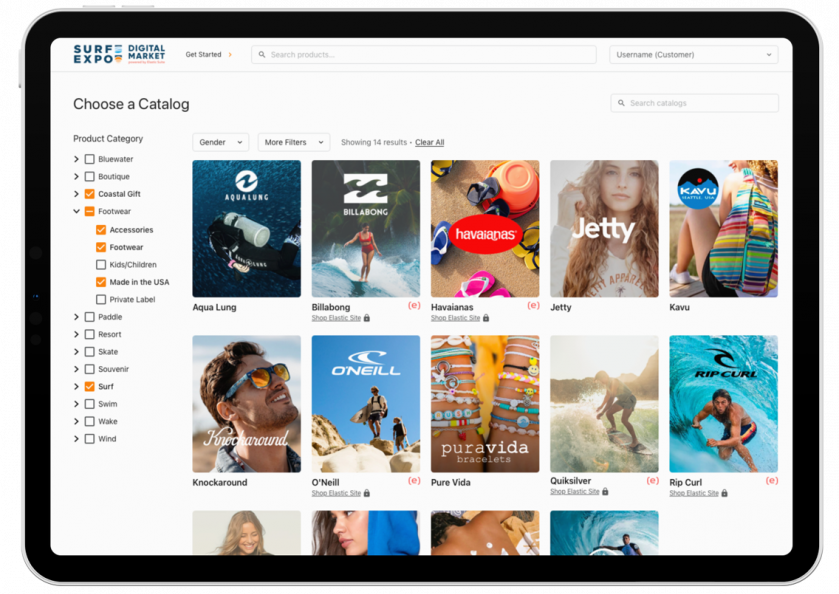Screen dimensions: 839x594
Task: Open Shop Elastic Site under Billabong
Action: [336, 318]
